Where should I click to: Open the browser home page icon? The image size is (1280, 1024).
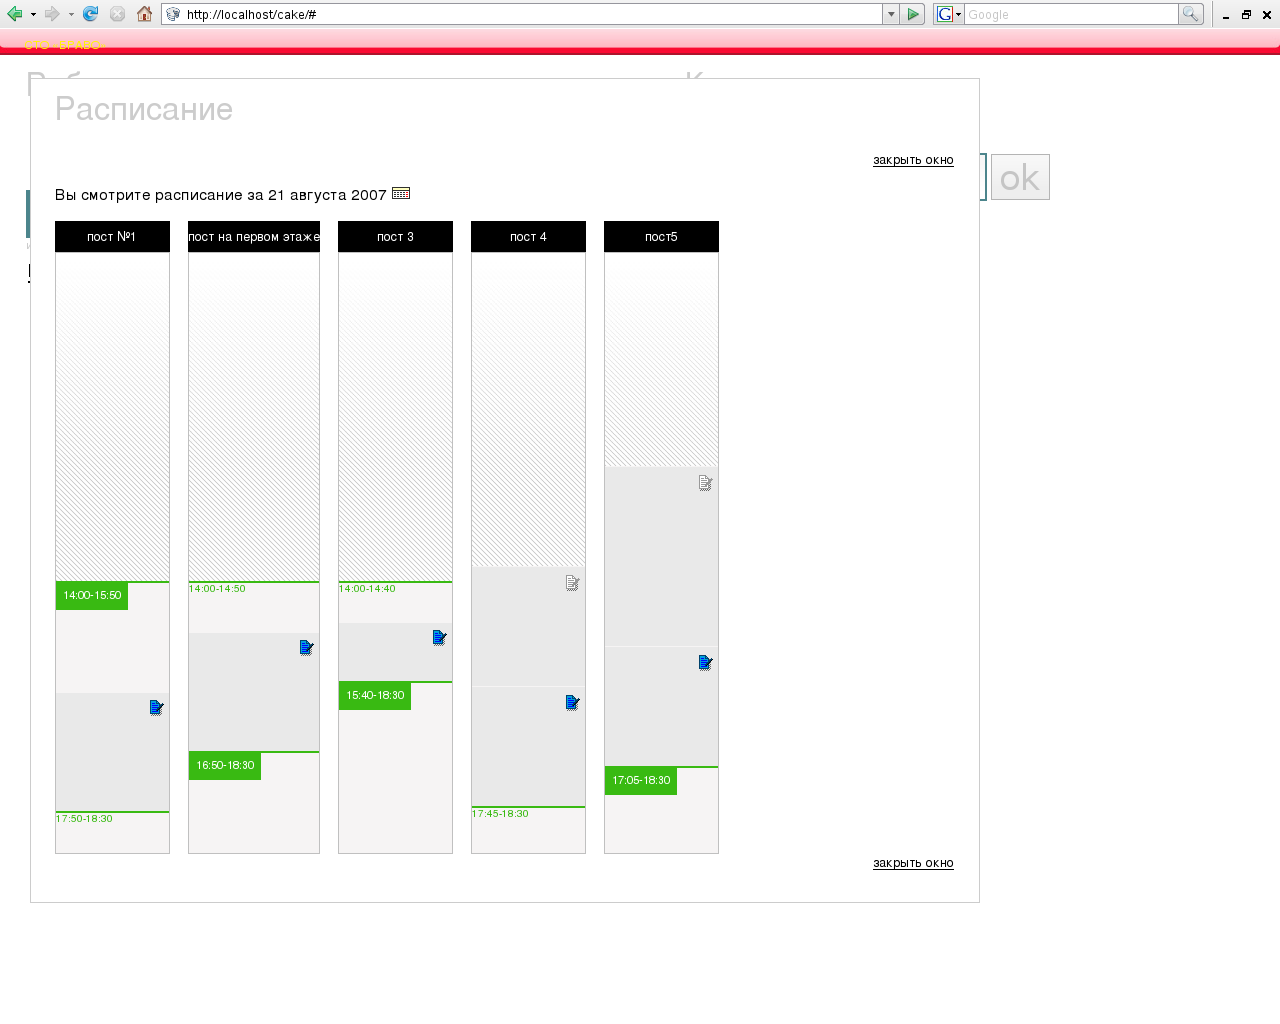(x=144, y=14)
